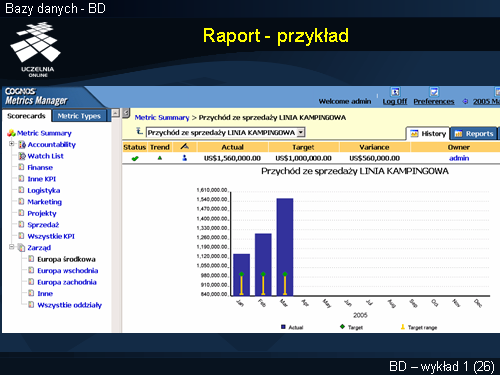Image resolution: width=500 pixels, height=375 pixels.
Task: Click the green Target legend diamond
Action: point(342,327)
